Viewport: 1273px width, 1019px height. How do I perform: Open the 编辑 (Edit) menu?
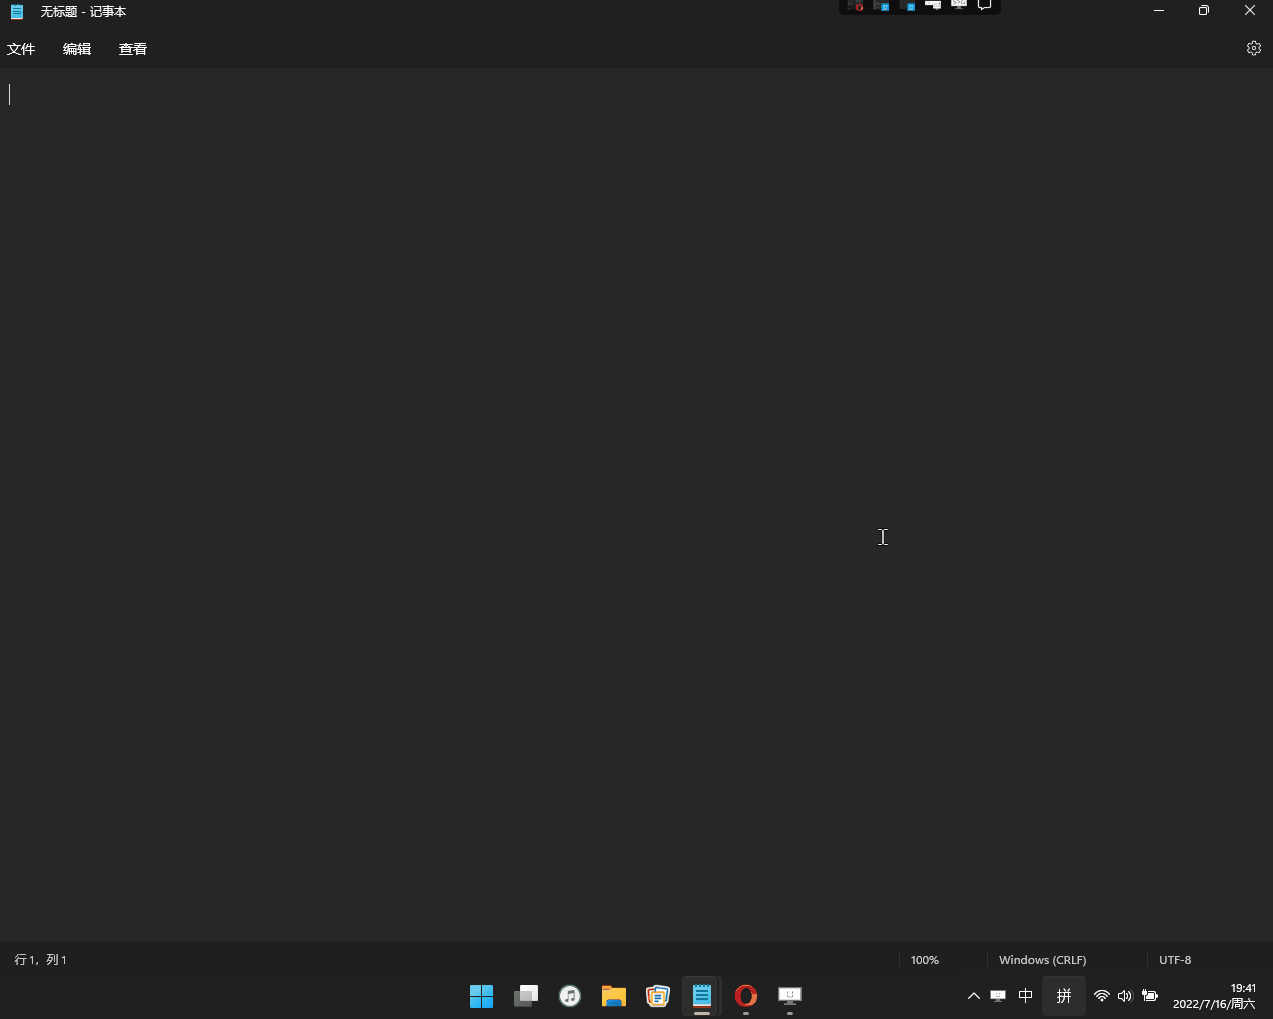point(77,49)
